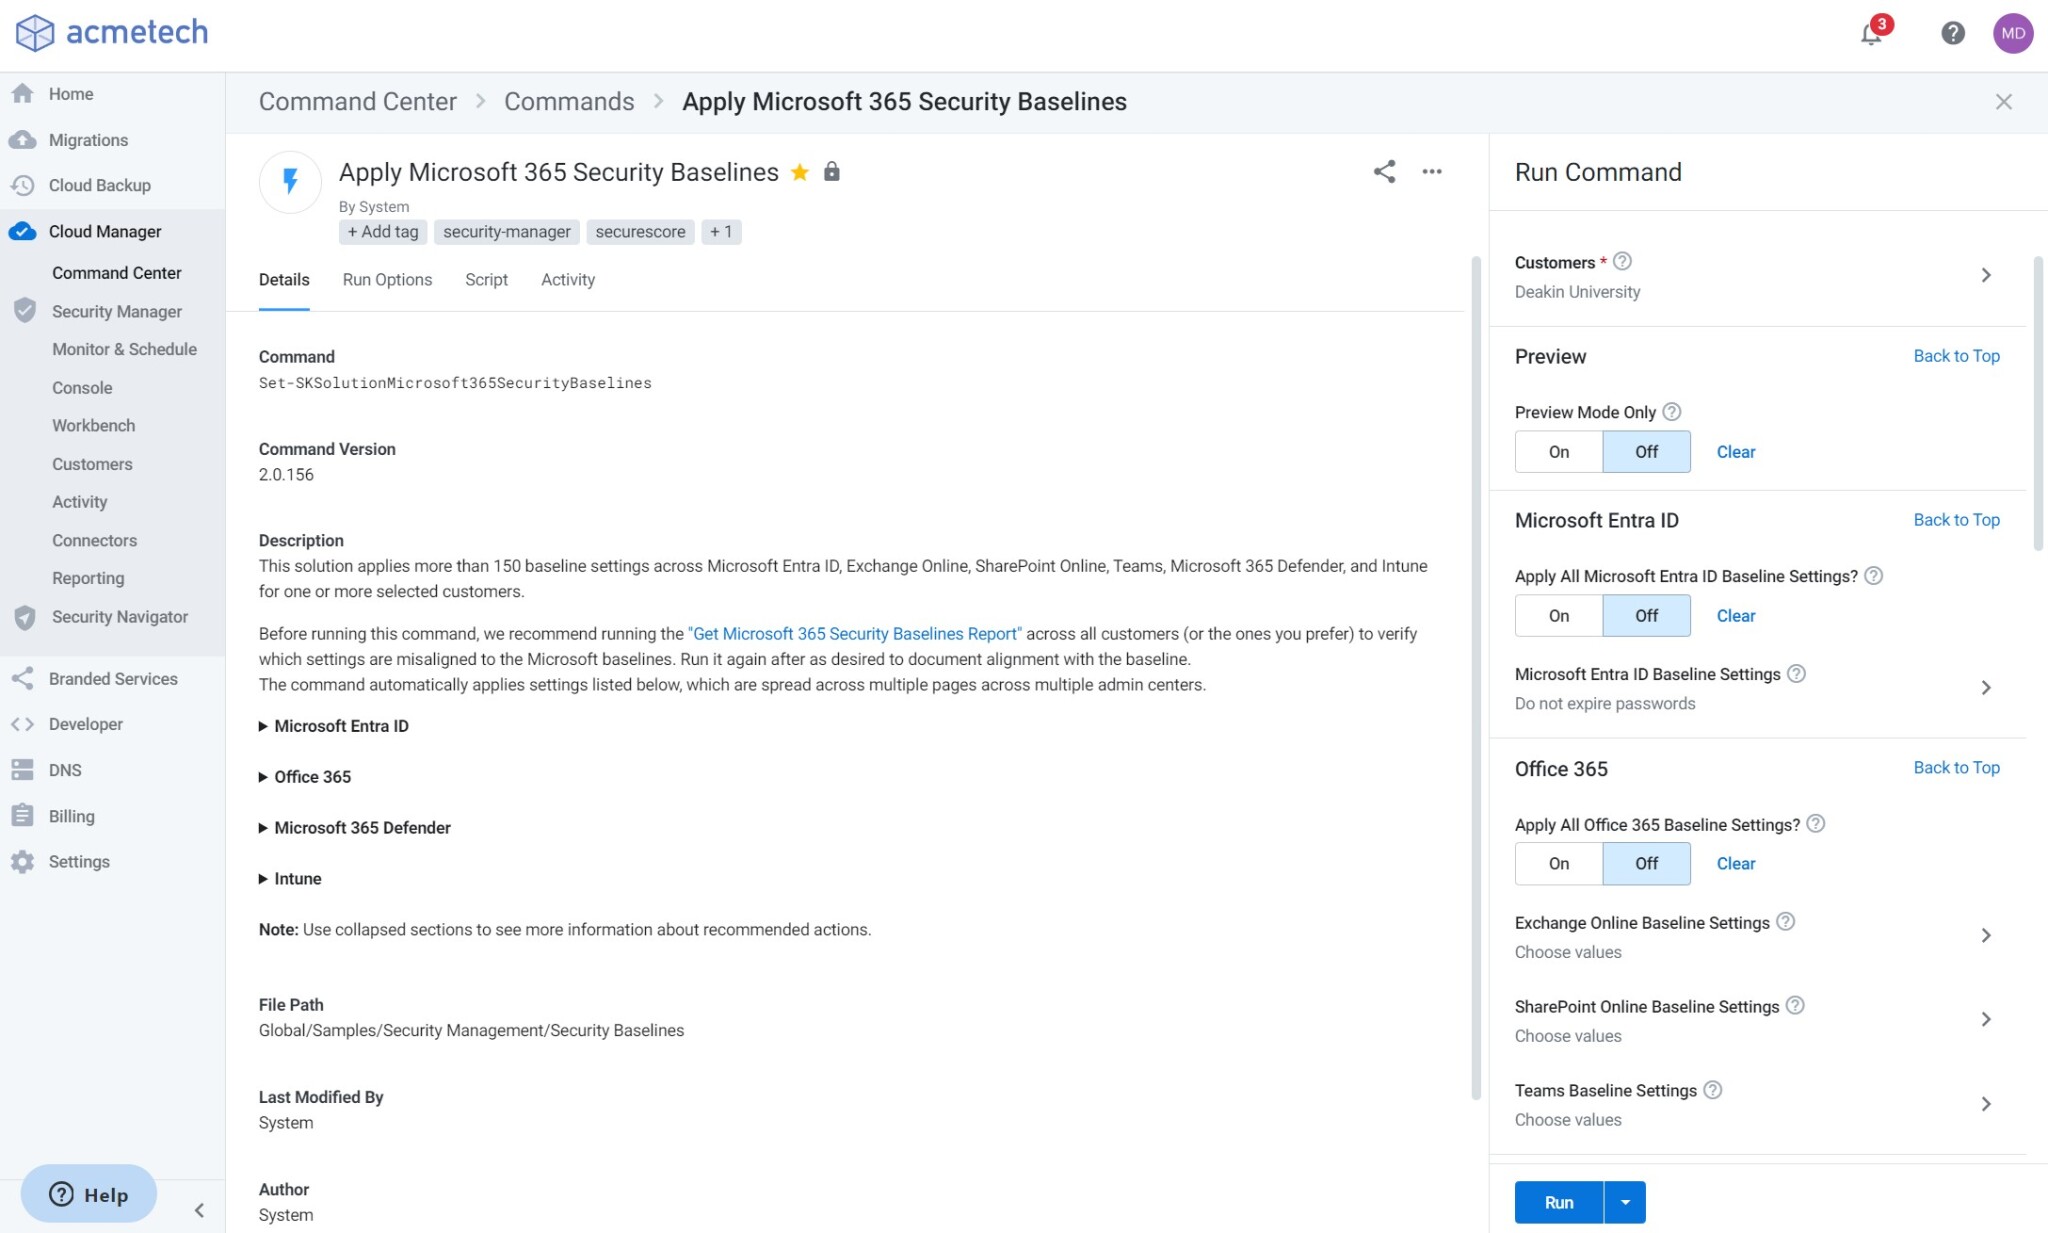This screenshot has width=2048, height=1233.
Task: Click the Run button to execute command
Action: tap(1558, 1201)
